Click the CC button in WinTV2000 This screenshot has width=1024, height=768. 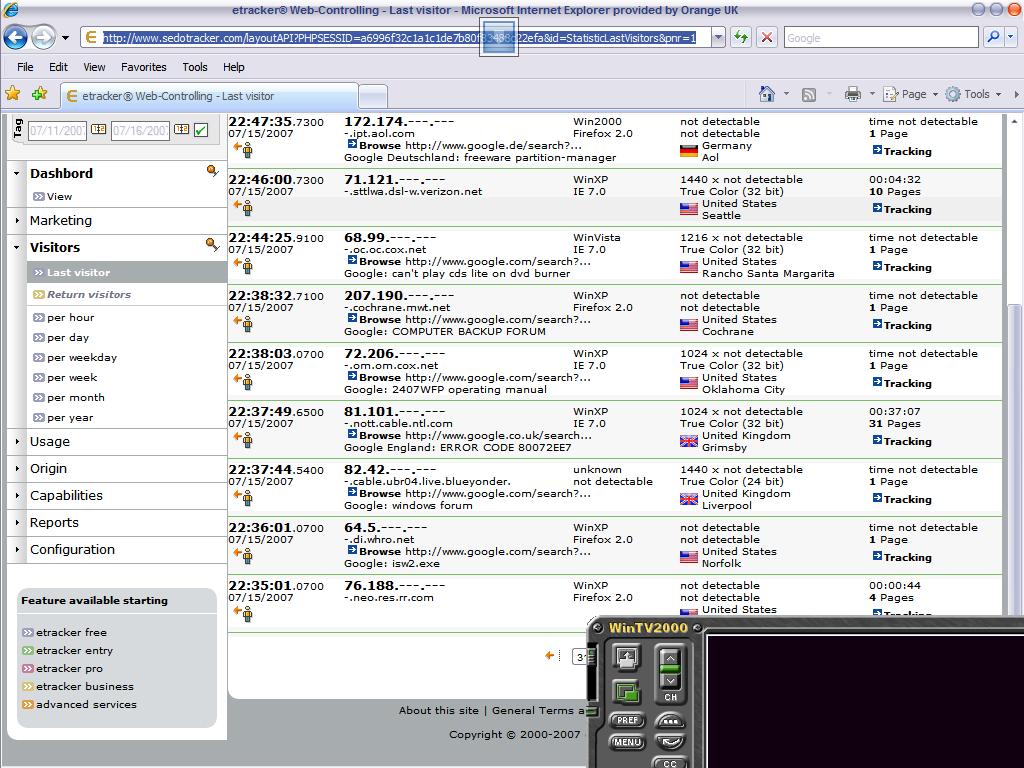pyautogui.click(x=670, y=763)
